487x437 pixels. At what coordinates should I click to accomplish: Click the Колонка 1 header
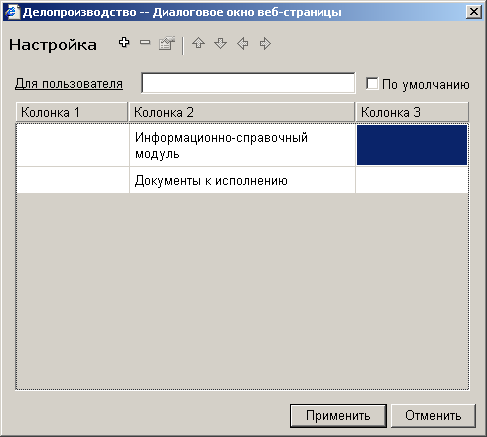tap(72, 112)
